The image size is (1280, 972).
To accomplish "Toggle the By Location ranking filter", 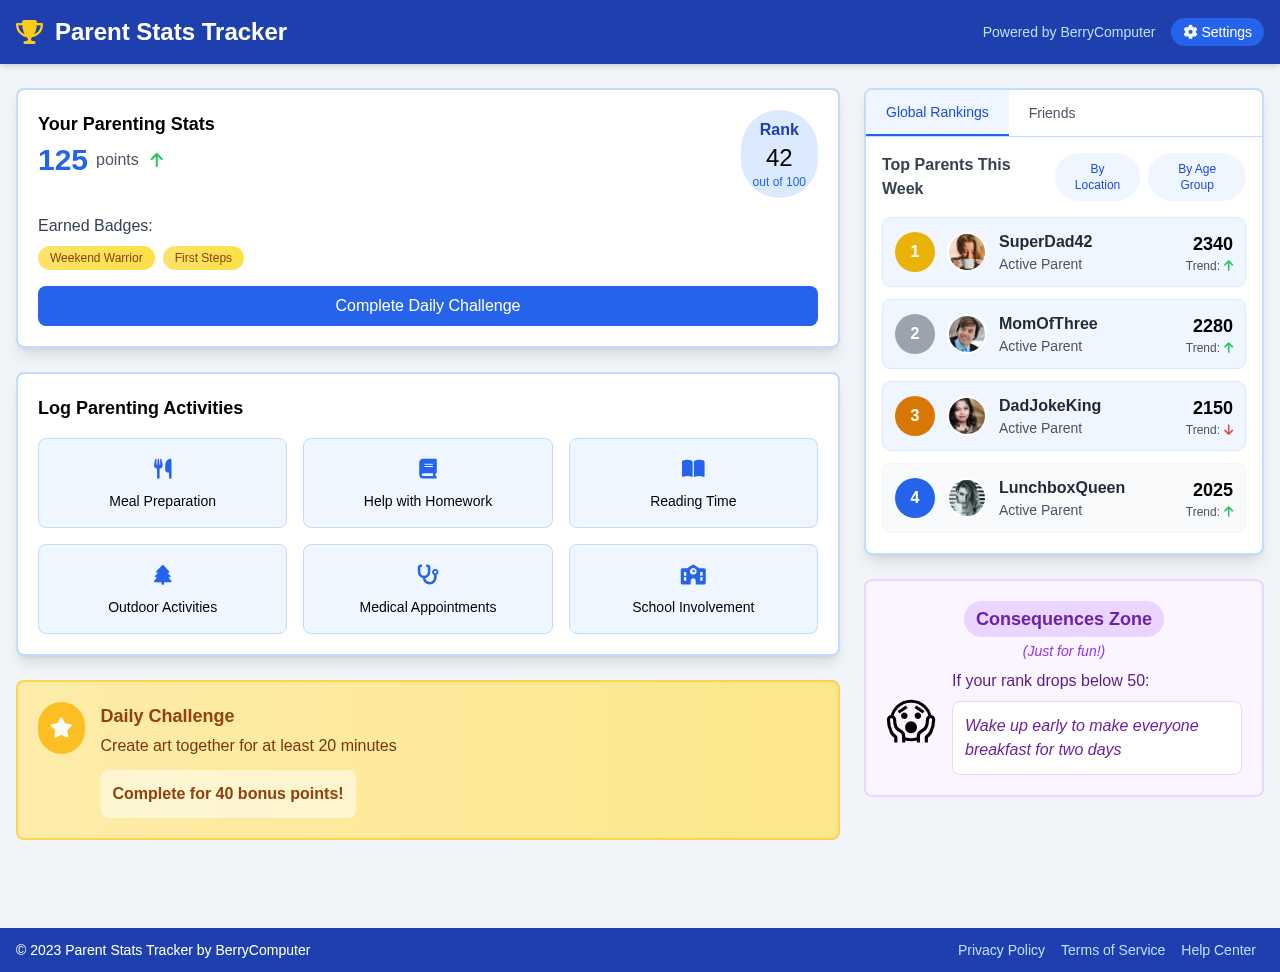I will (1097, 176).
